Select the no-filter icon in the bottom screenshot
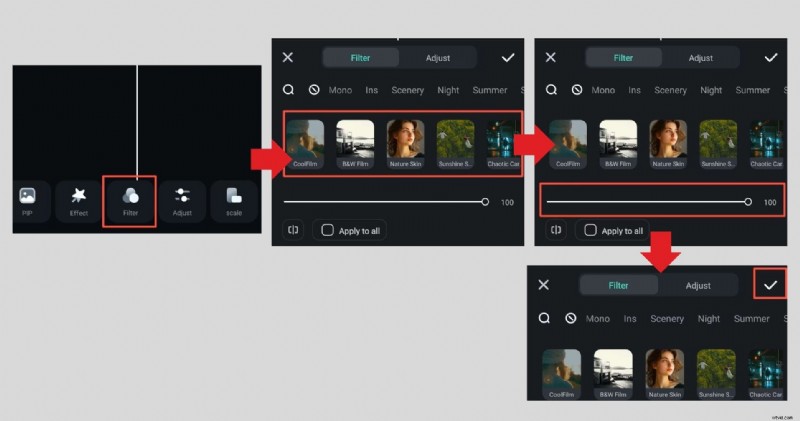800x421 pixels. coord(570,318)
